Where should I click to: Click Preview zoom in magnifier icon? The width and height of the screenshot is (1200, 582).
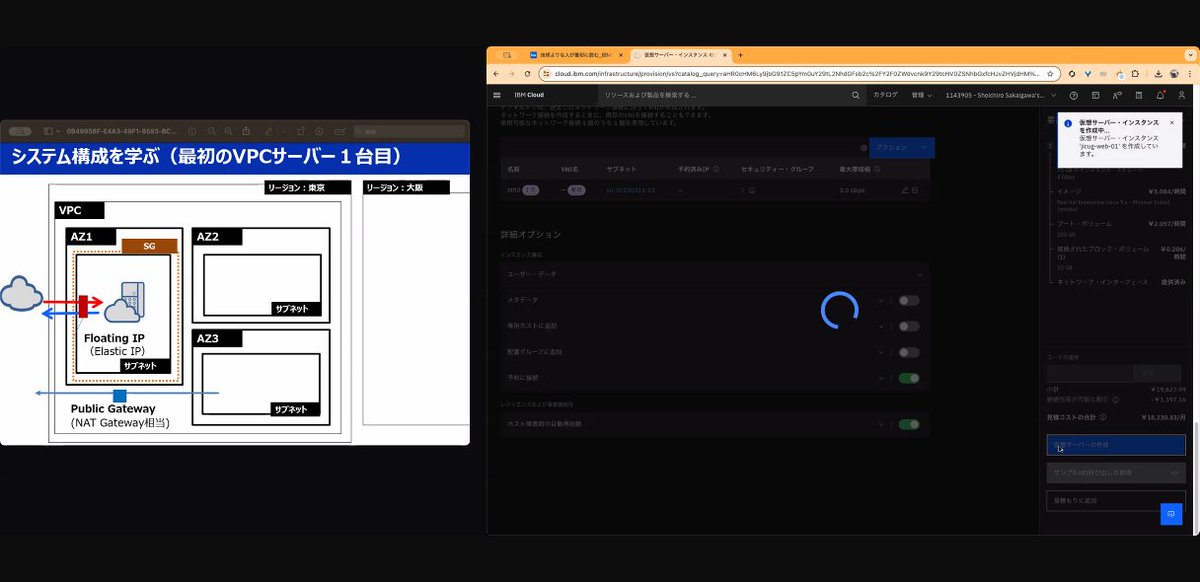(x=228, y=131)
